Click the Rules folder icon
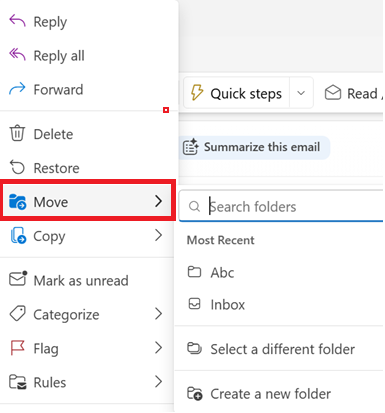The width and height of the screenshot is (385, 413). click(x=18, y=382)
